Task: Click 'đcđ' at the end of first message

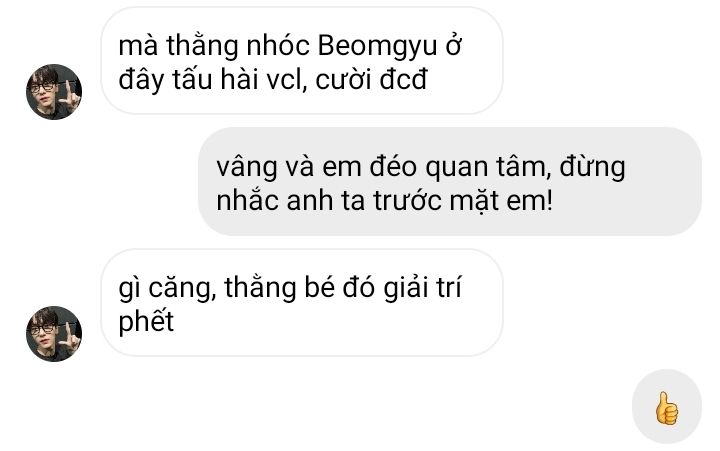Action: pyautogui.click(x=404, y=79)
